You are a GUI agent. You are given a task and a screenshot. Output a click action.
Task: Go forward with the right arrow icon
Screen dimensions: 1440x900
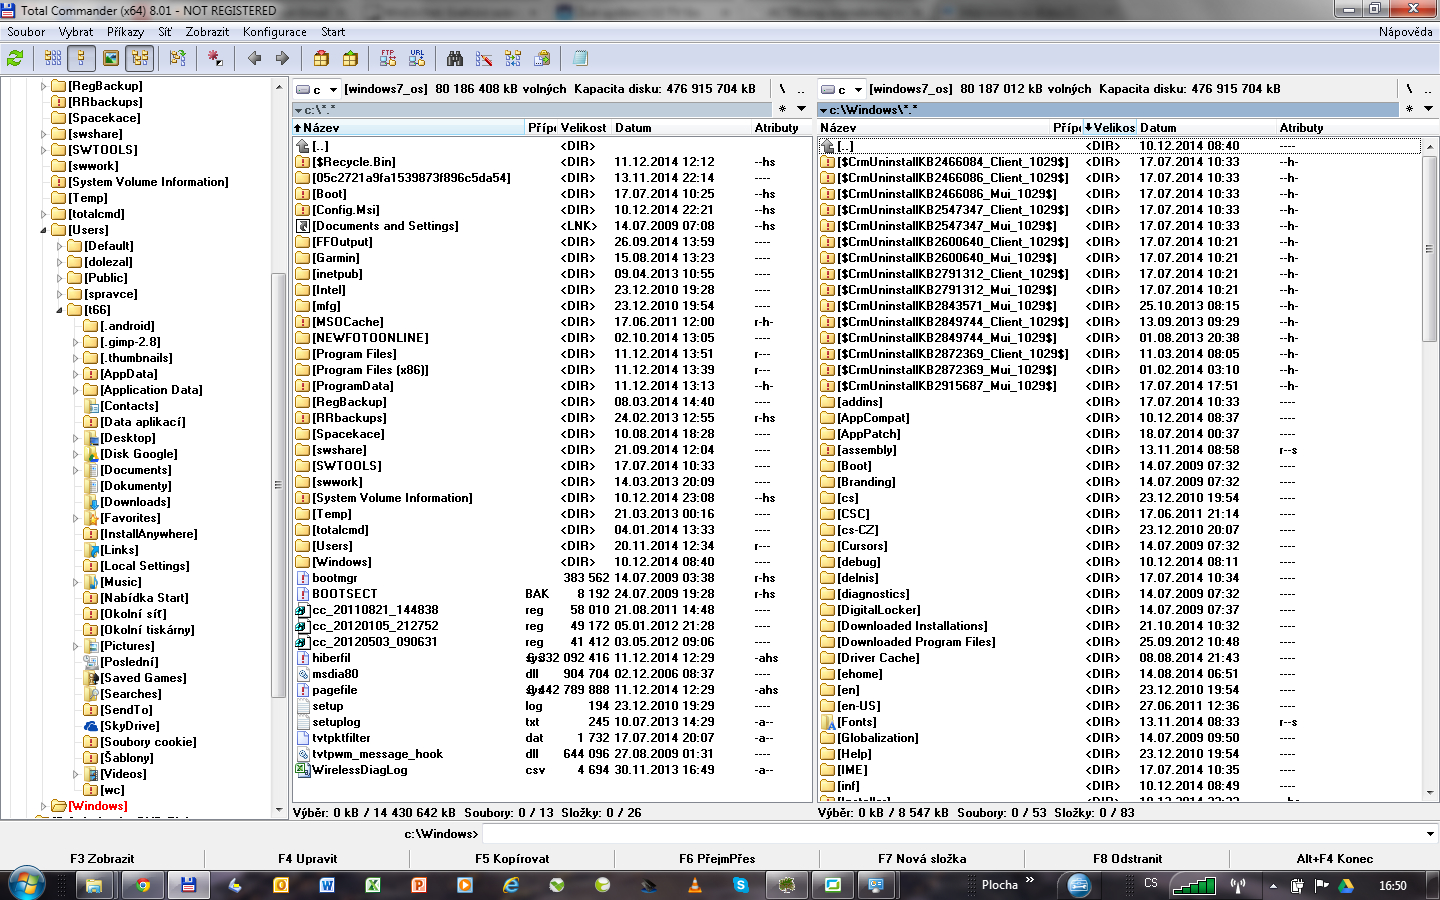[282, 59]
